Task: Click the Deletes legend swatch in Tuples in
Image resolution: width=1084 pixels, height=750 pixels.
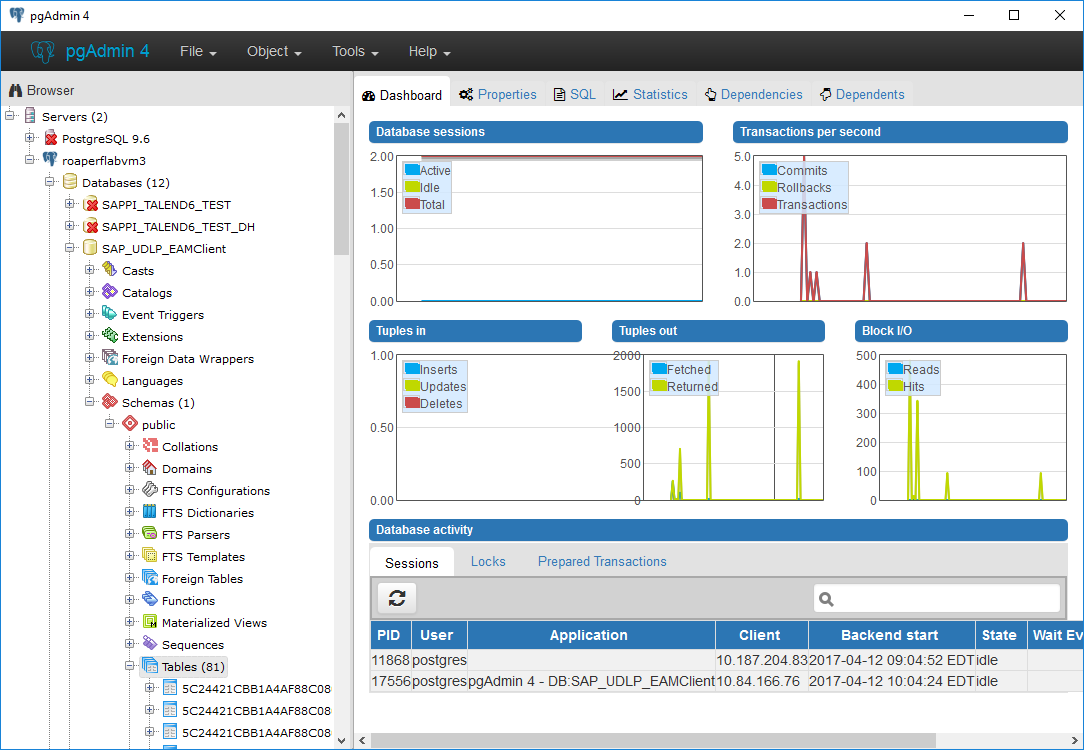Action: click(x=412, y=403)
